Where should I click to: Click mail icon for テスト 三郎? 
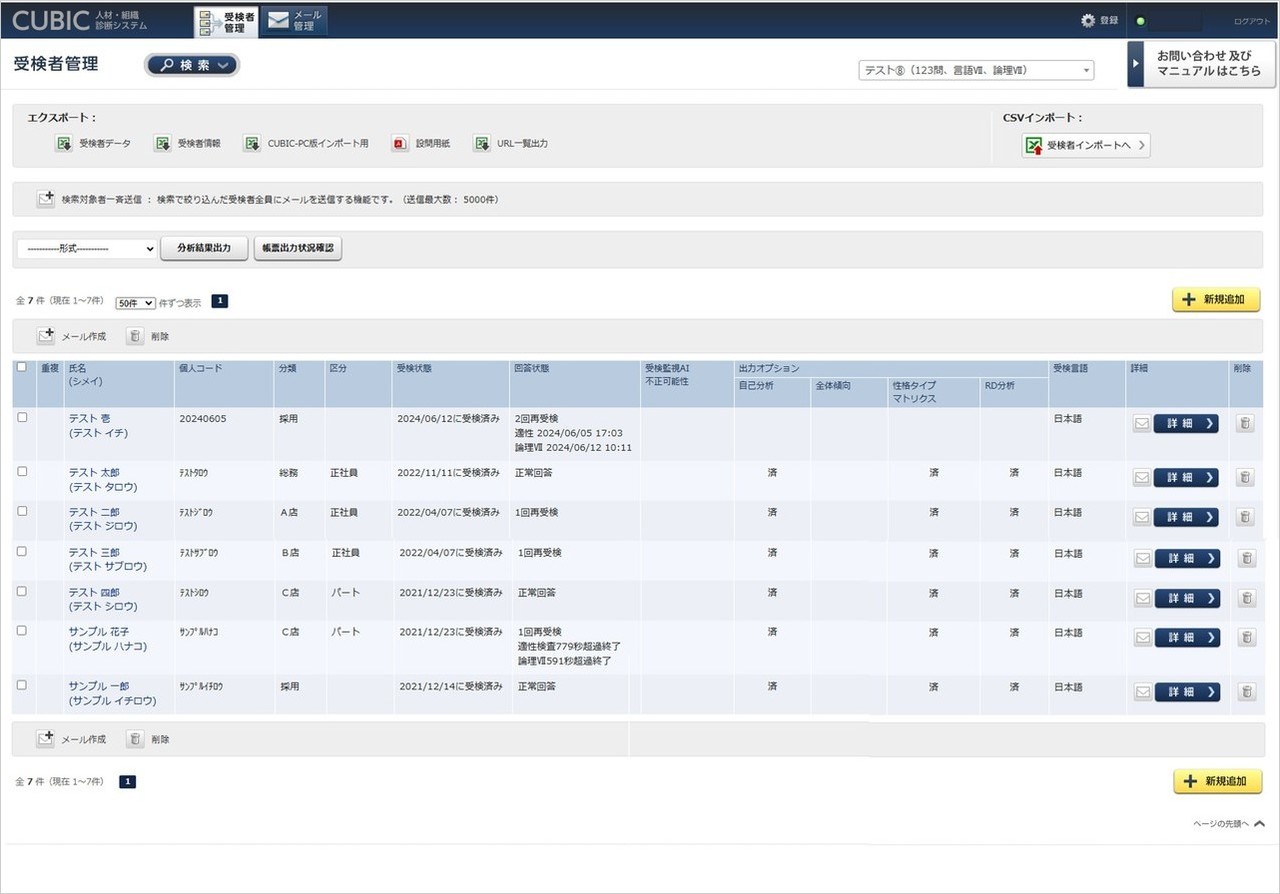pos(1142,559)
